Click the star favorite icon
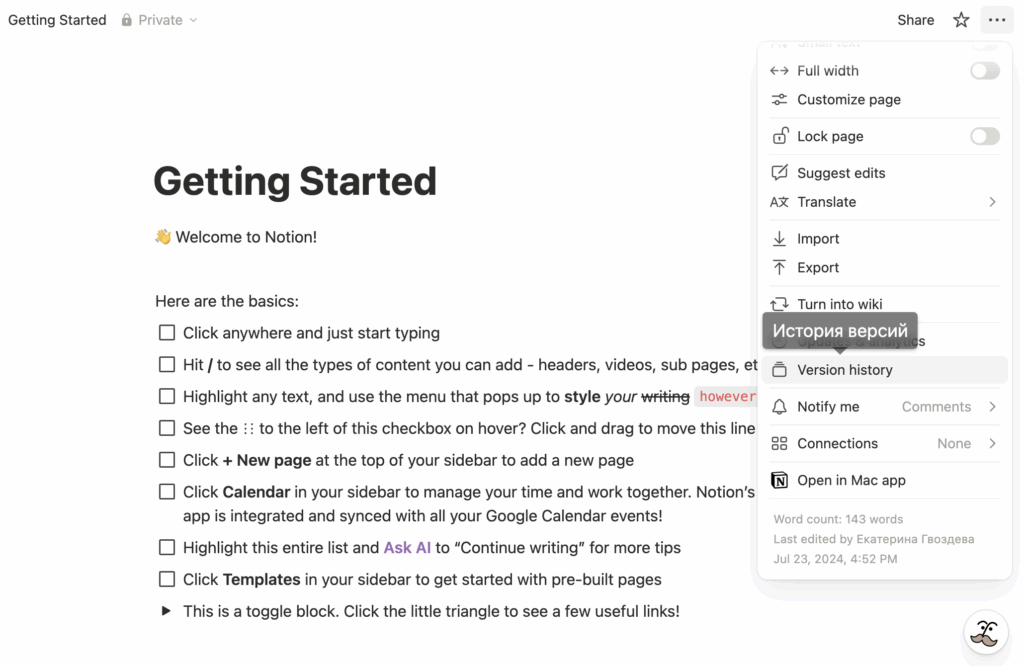 [961, 20]
